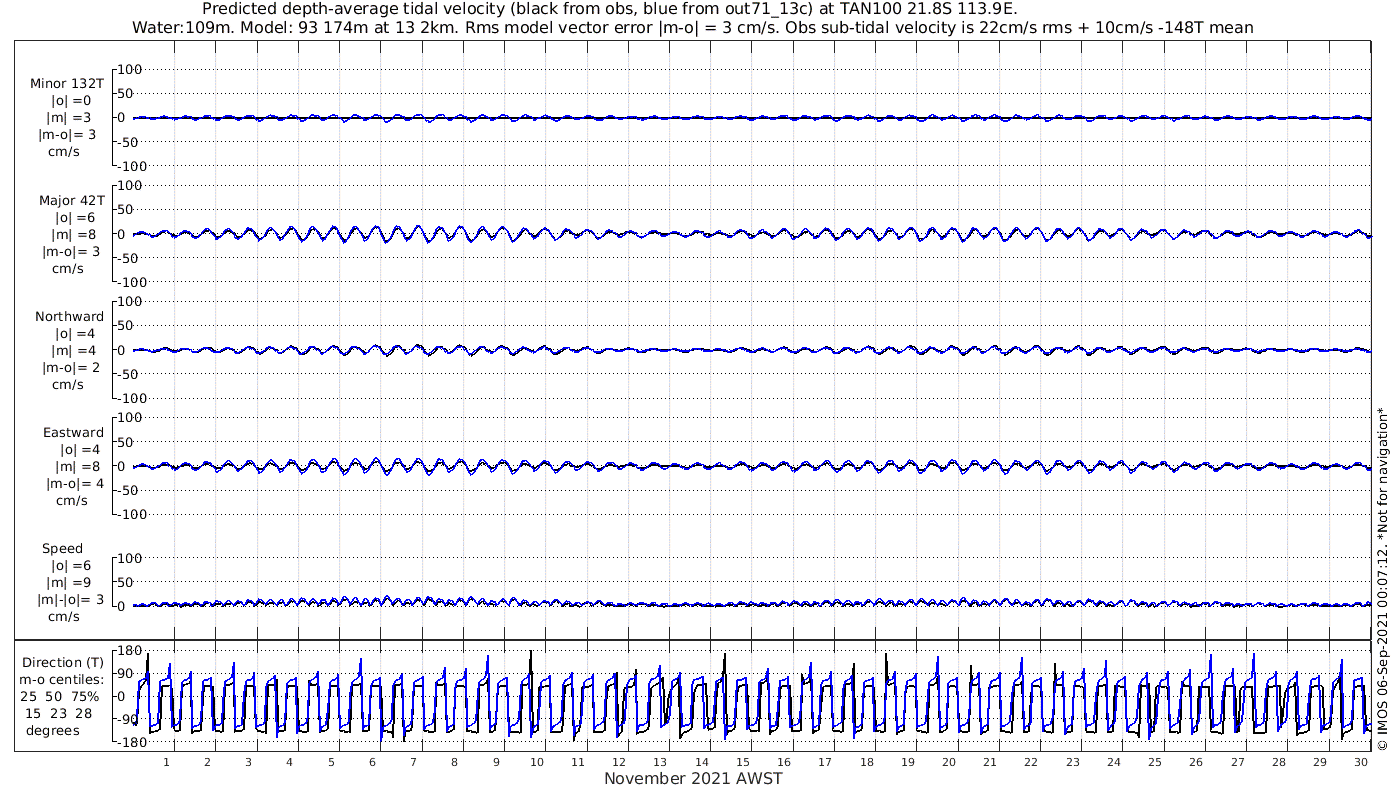This screenshot has width=1400, height=800.
Task: Click day '8' on the date axis
Action: pyautogui.click(x=454, y=763)
